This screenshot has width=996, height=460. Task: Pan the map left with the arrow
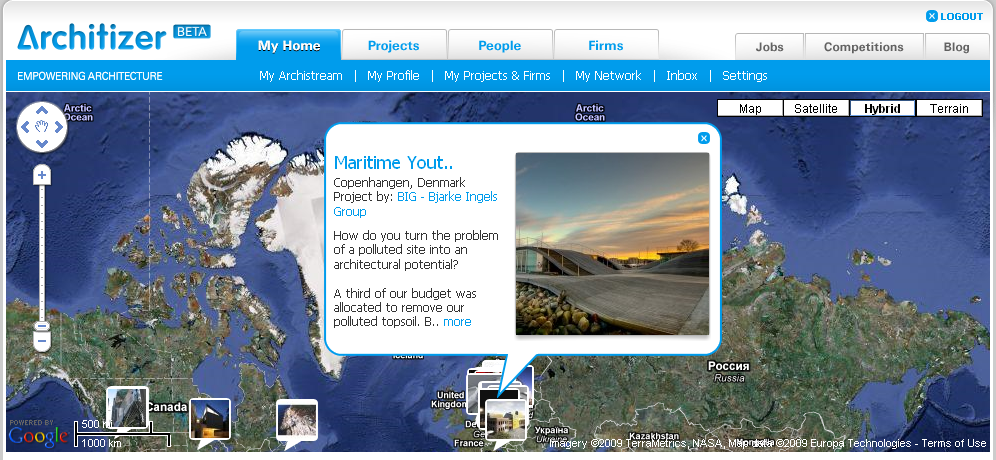25,127
